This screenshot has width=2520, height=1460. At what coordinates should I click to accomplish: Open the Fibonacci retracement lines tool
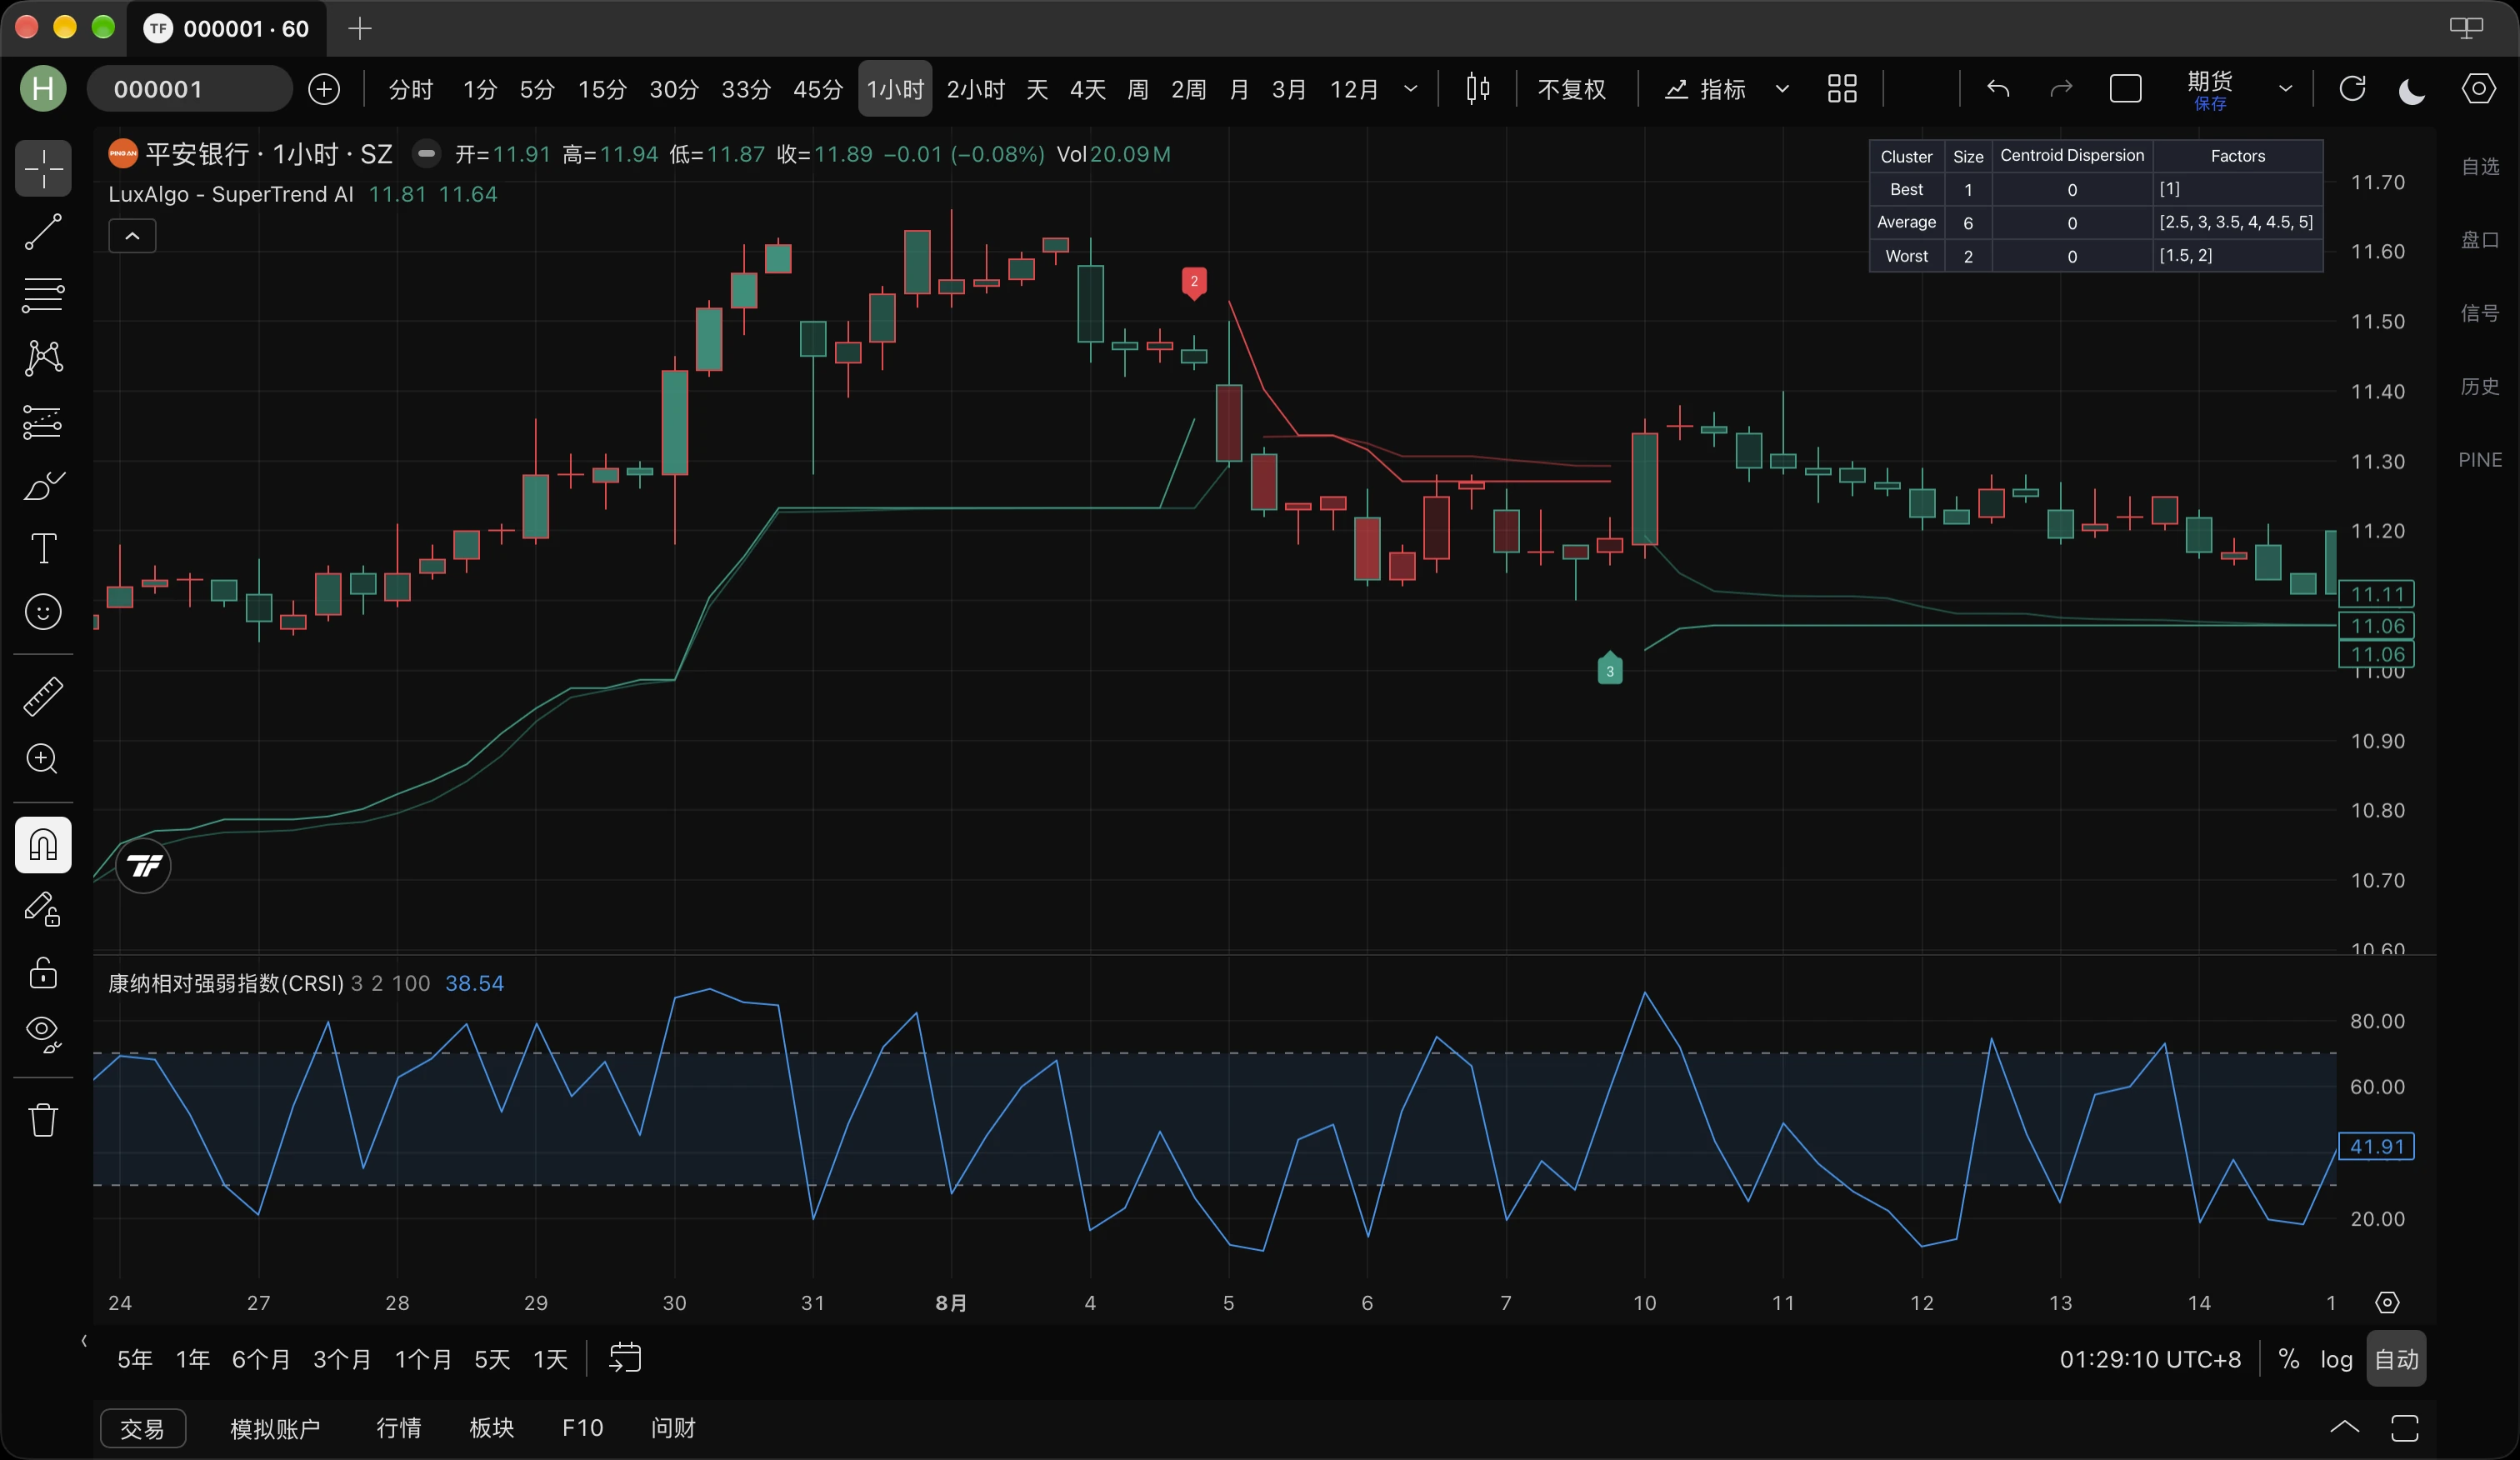click(43, 295)
